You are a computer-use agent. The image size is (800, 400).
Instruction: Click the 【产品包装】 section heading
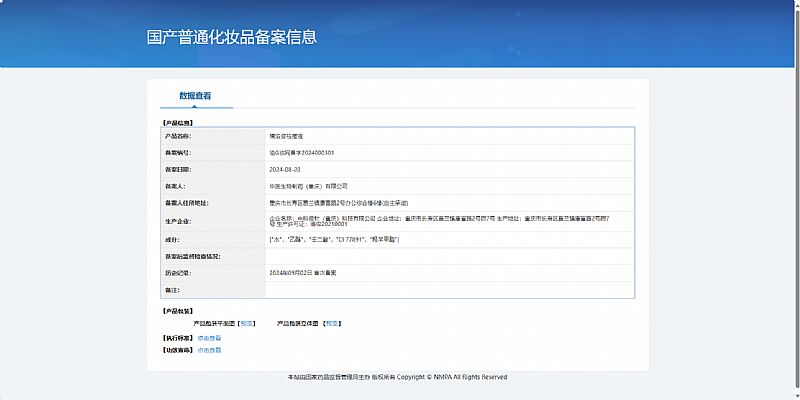pyautogui.click(x=178, y=311)
